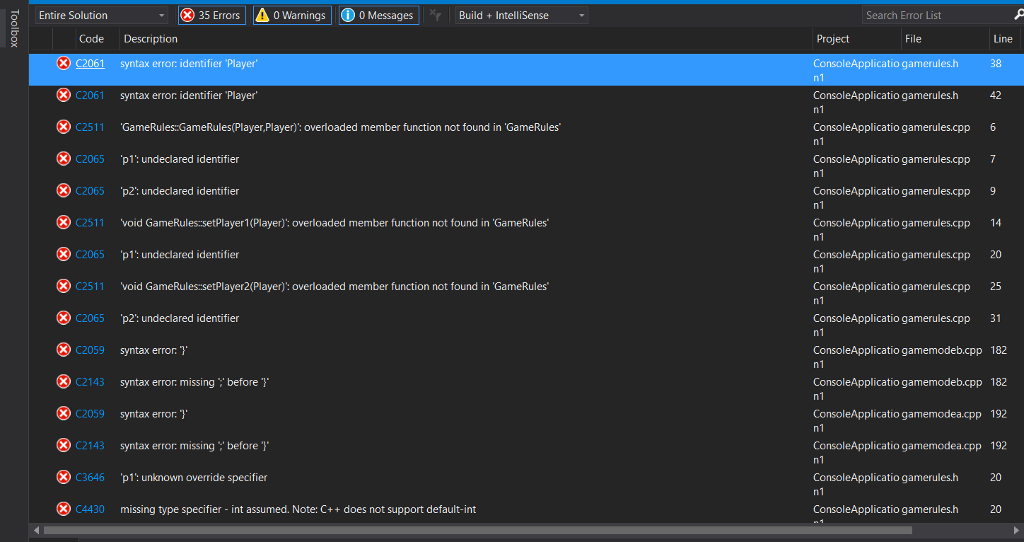1024x542 pixels.
Task: Open the Toolbox side tab
Action: [14, 29]
